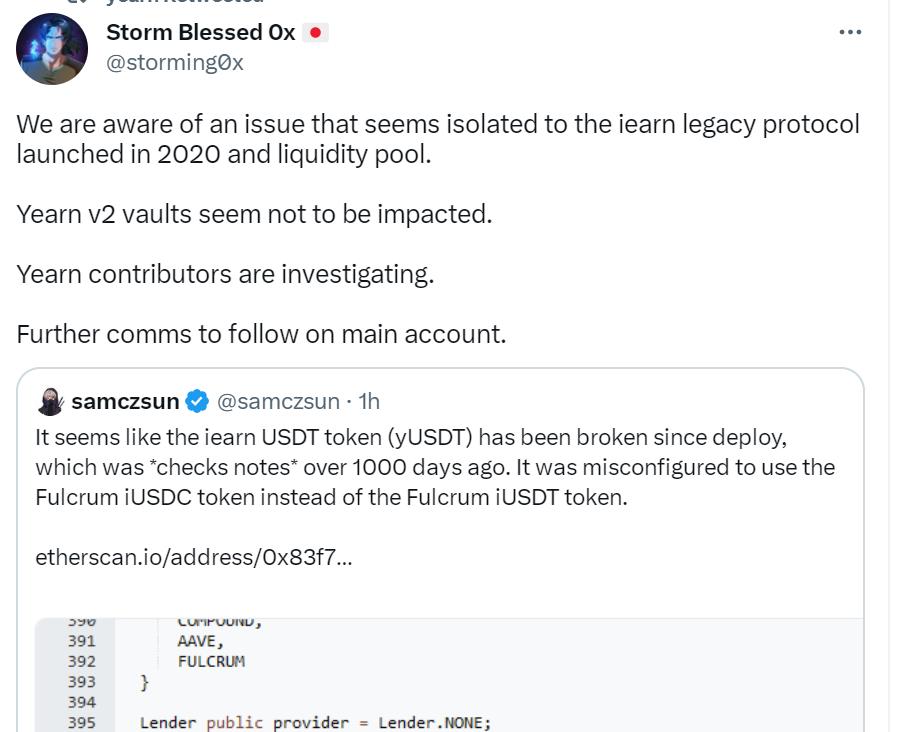Viewport: 903px width, 732px height.
Task: Click the red dot badge beside Storm Blessed 0x
Action: (x=316, y=33)
